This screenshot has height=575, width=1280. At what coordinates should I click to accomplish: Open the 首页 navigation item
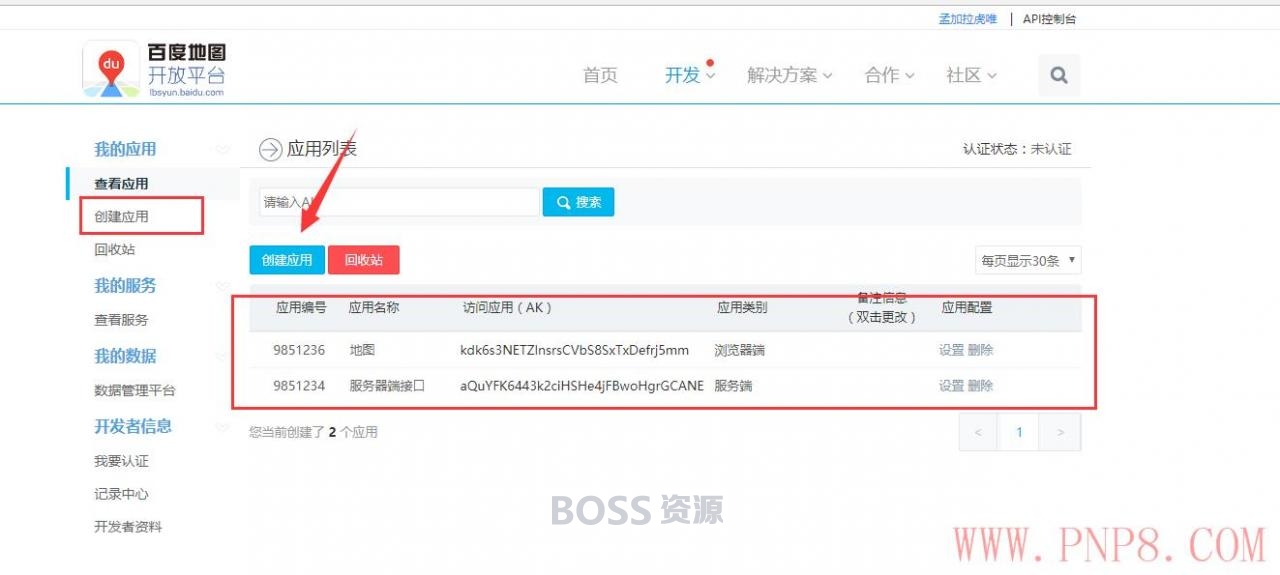click(600, 75)
